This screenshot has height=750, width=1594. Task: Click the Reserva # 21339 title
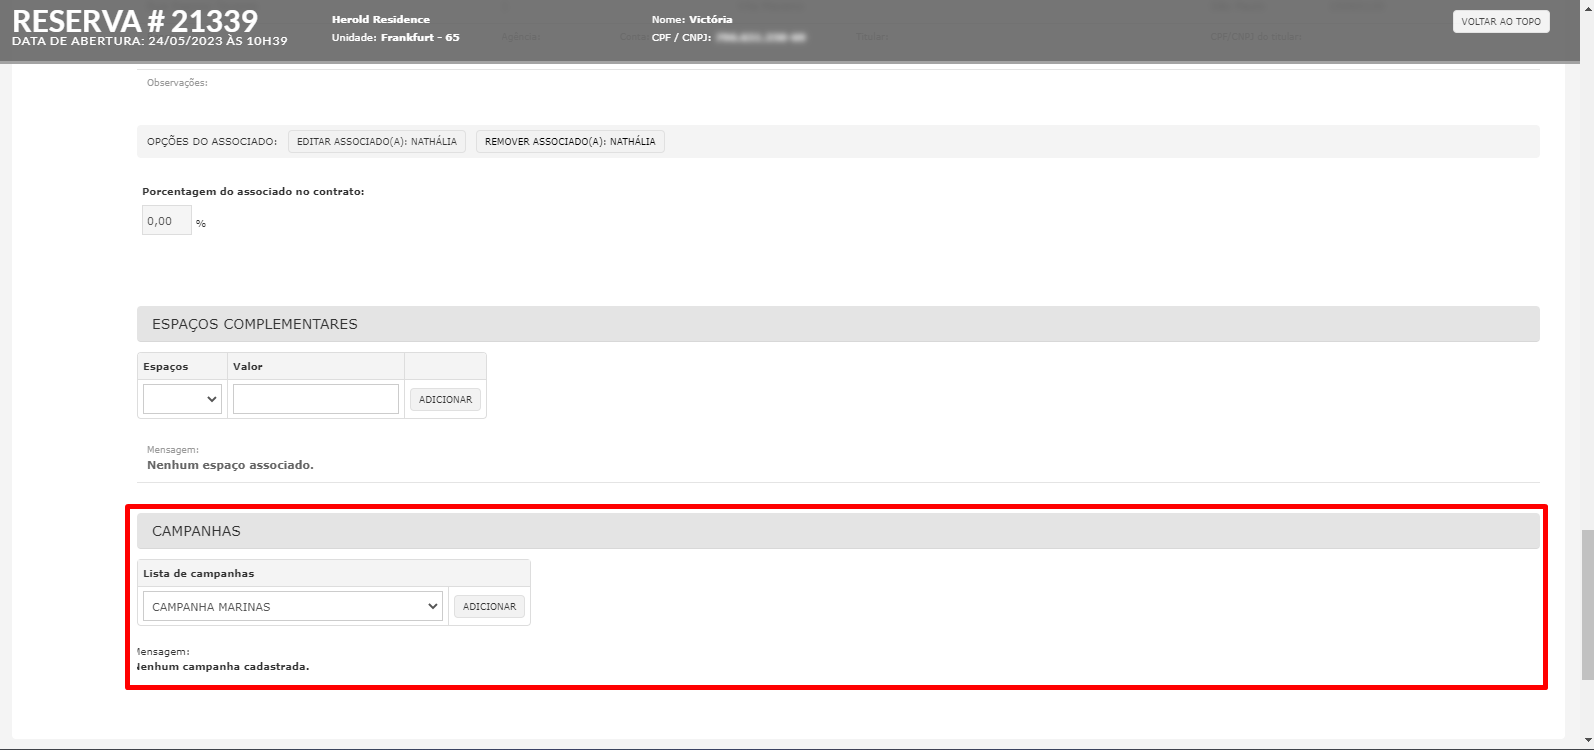pos(135,20)
